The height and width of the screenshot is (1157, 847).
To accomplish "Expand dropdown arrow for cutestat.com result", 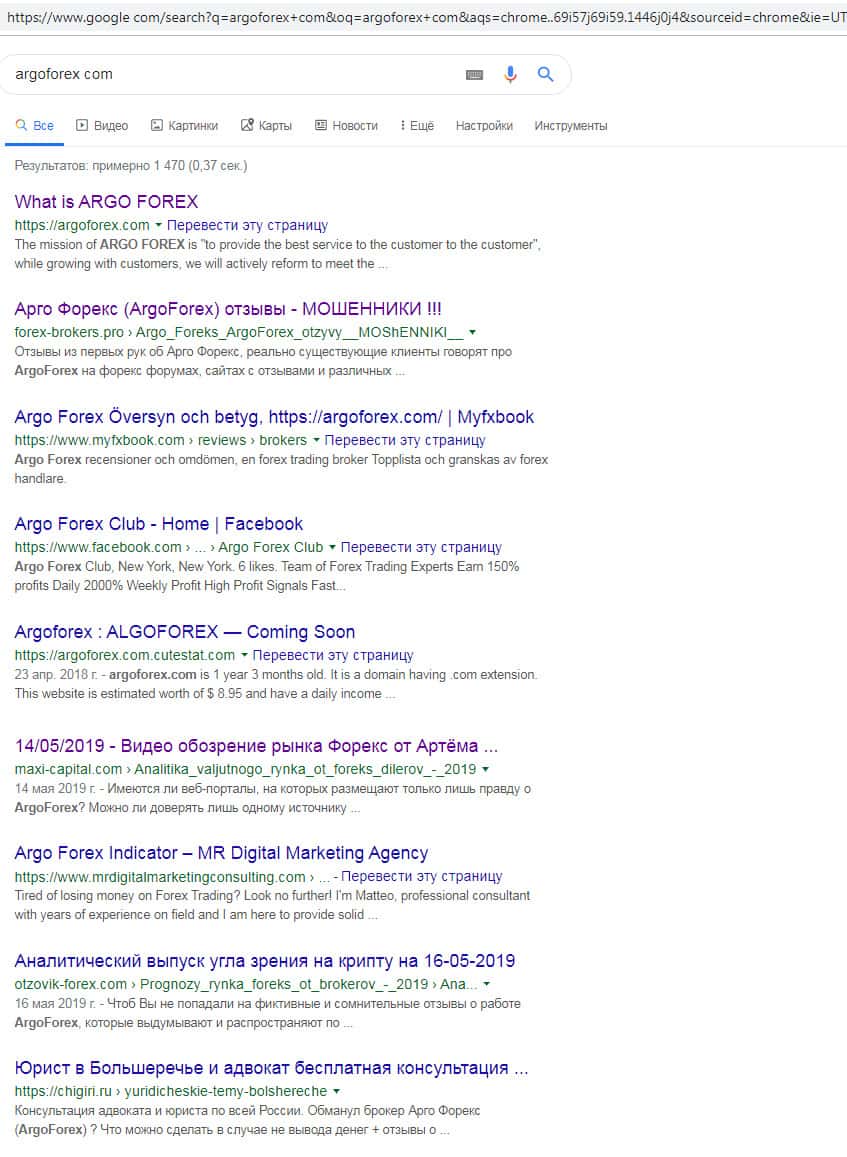I will 244,655.
